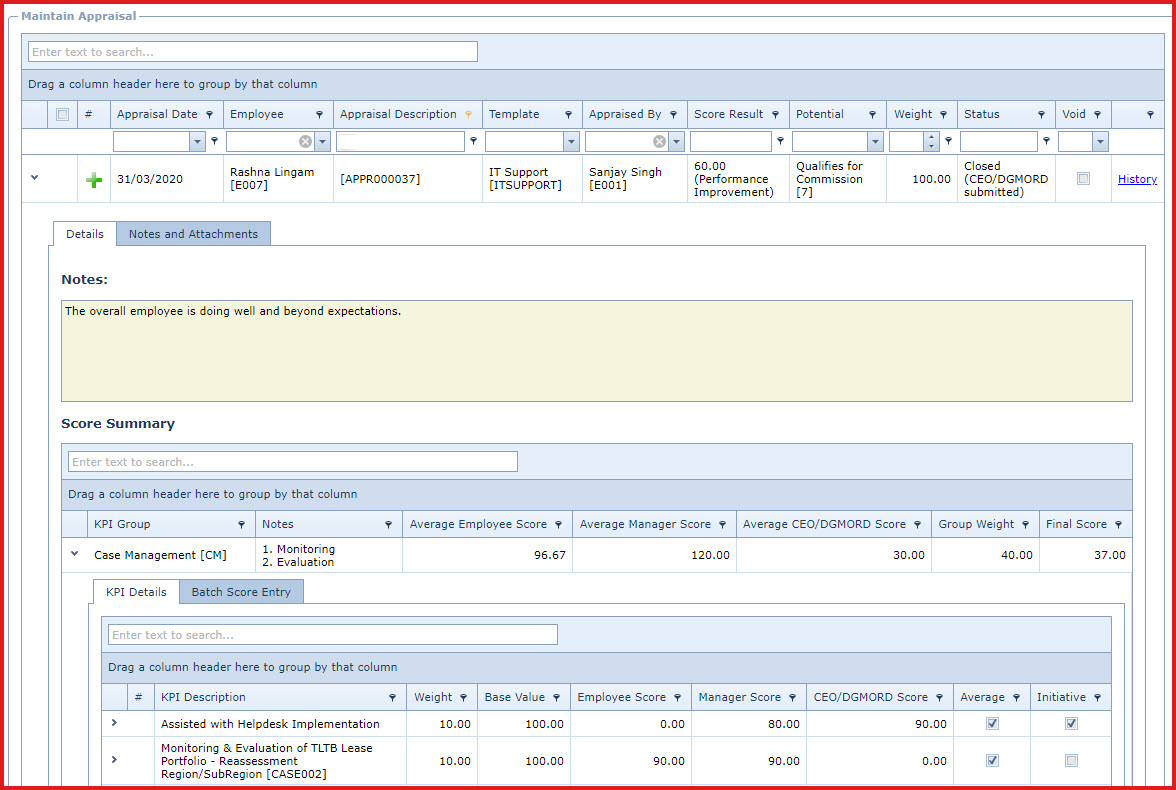
Task: Sort by the Appraised By column header
Action: coord(625,115)
